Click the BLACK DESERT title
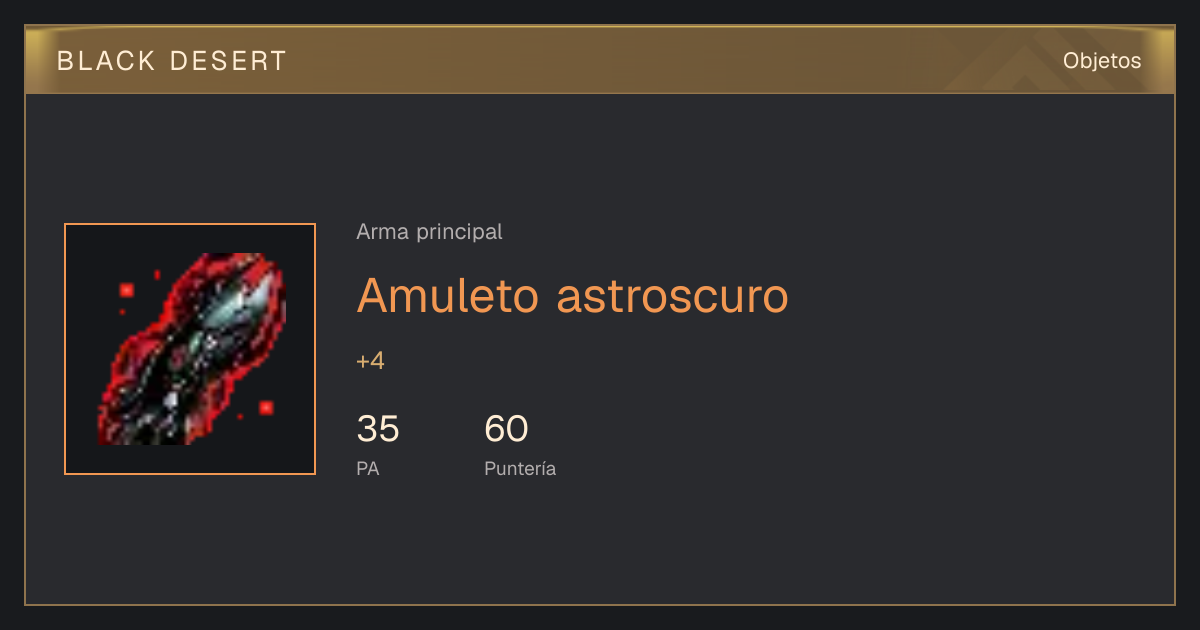 [172, 61]
